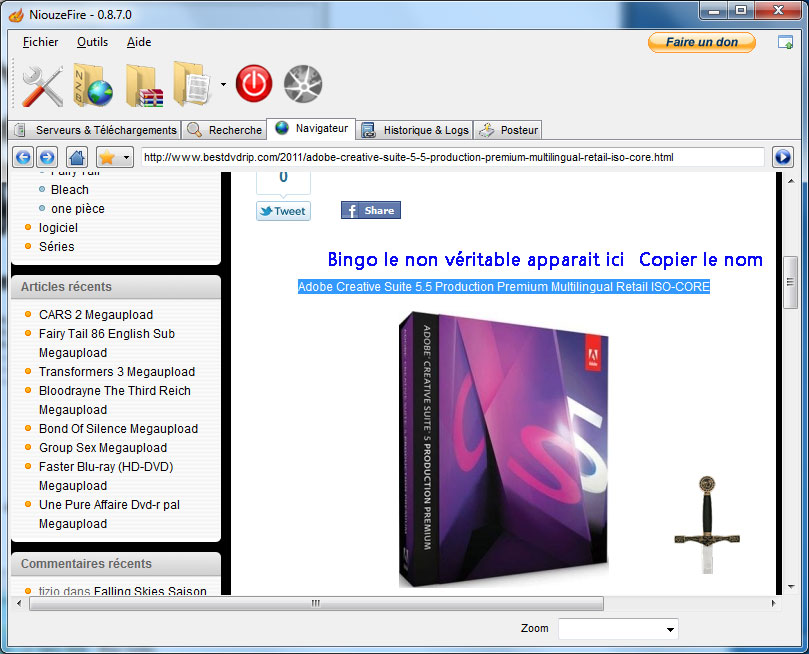
Task: Open the Outils menu
Action: [x=92, y=42]
